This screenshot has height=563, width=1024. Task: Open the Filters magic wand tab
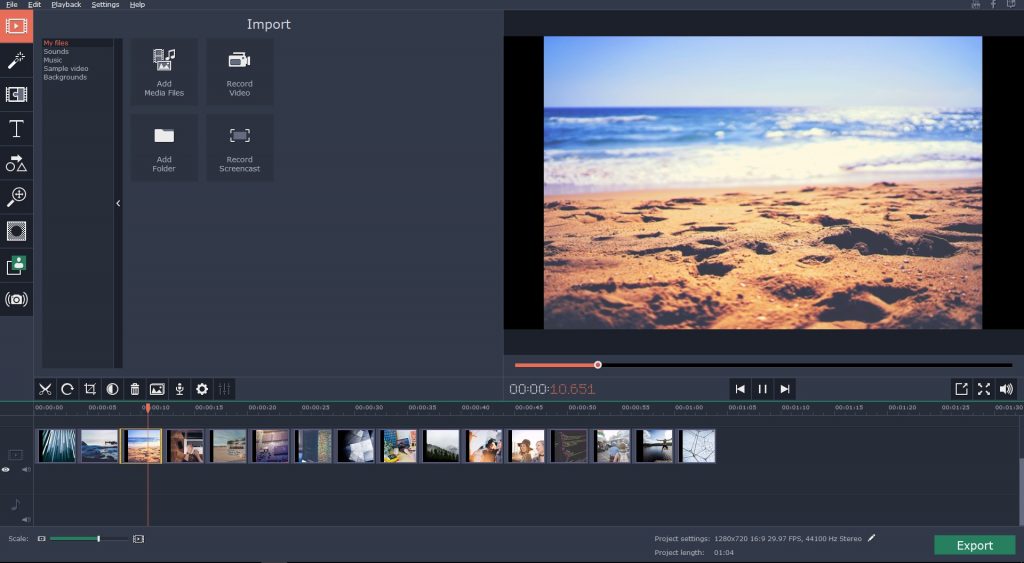pyautogui.click(x=16, y=61)
